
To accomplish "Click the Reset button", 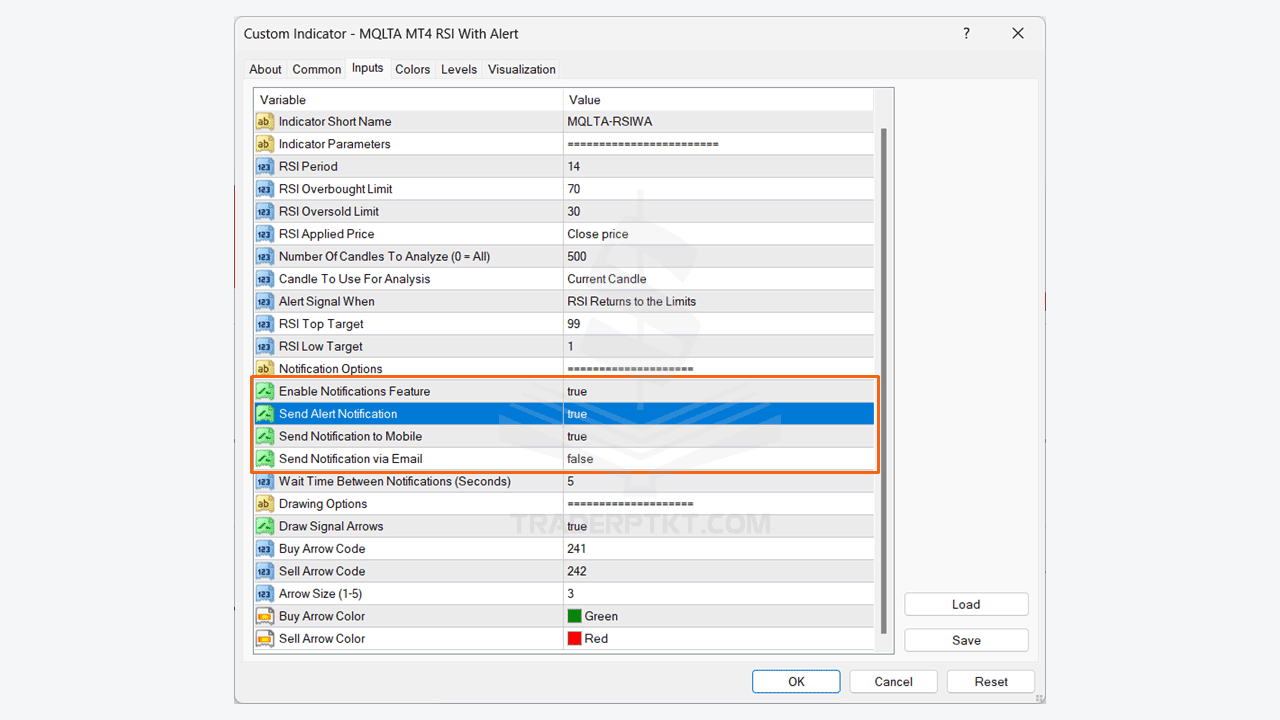I will [991, 681].
